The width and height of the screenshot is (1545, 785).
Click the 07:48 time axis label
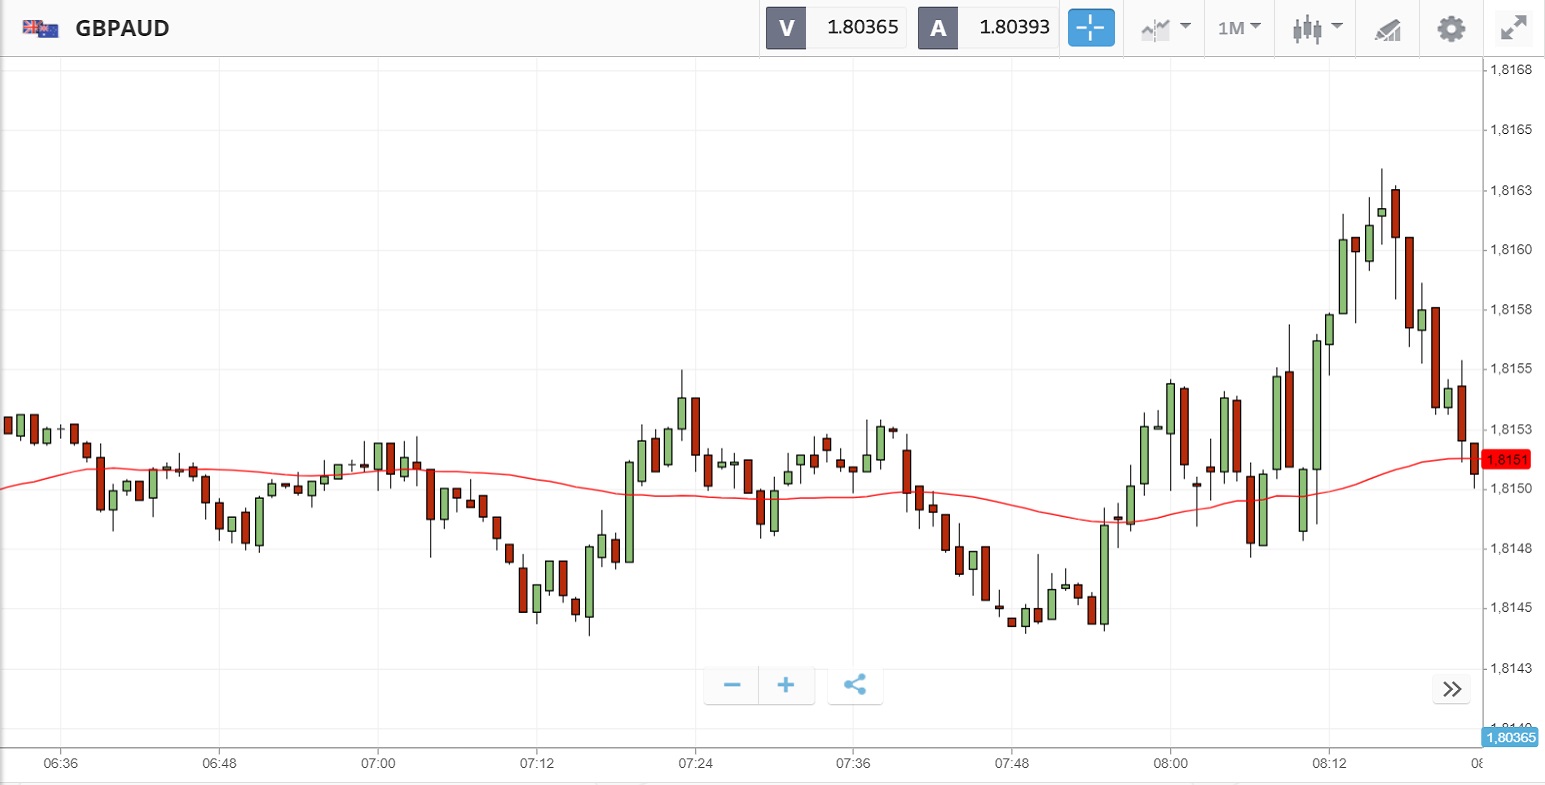tap(1012, 763)
